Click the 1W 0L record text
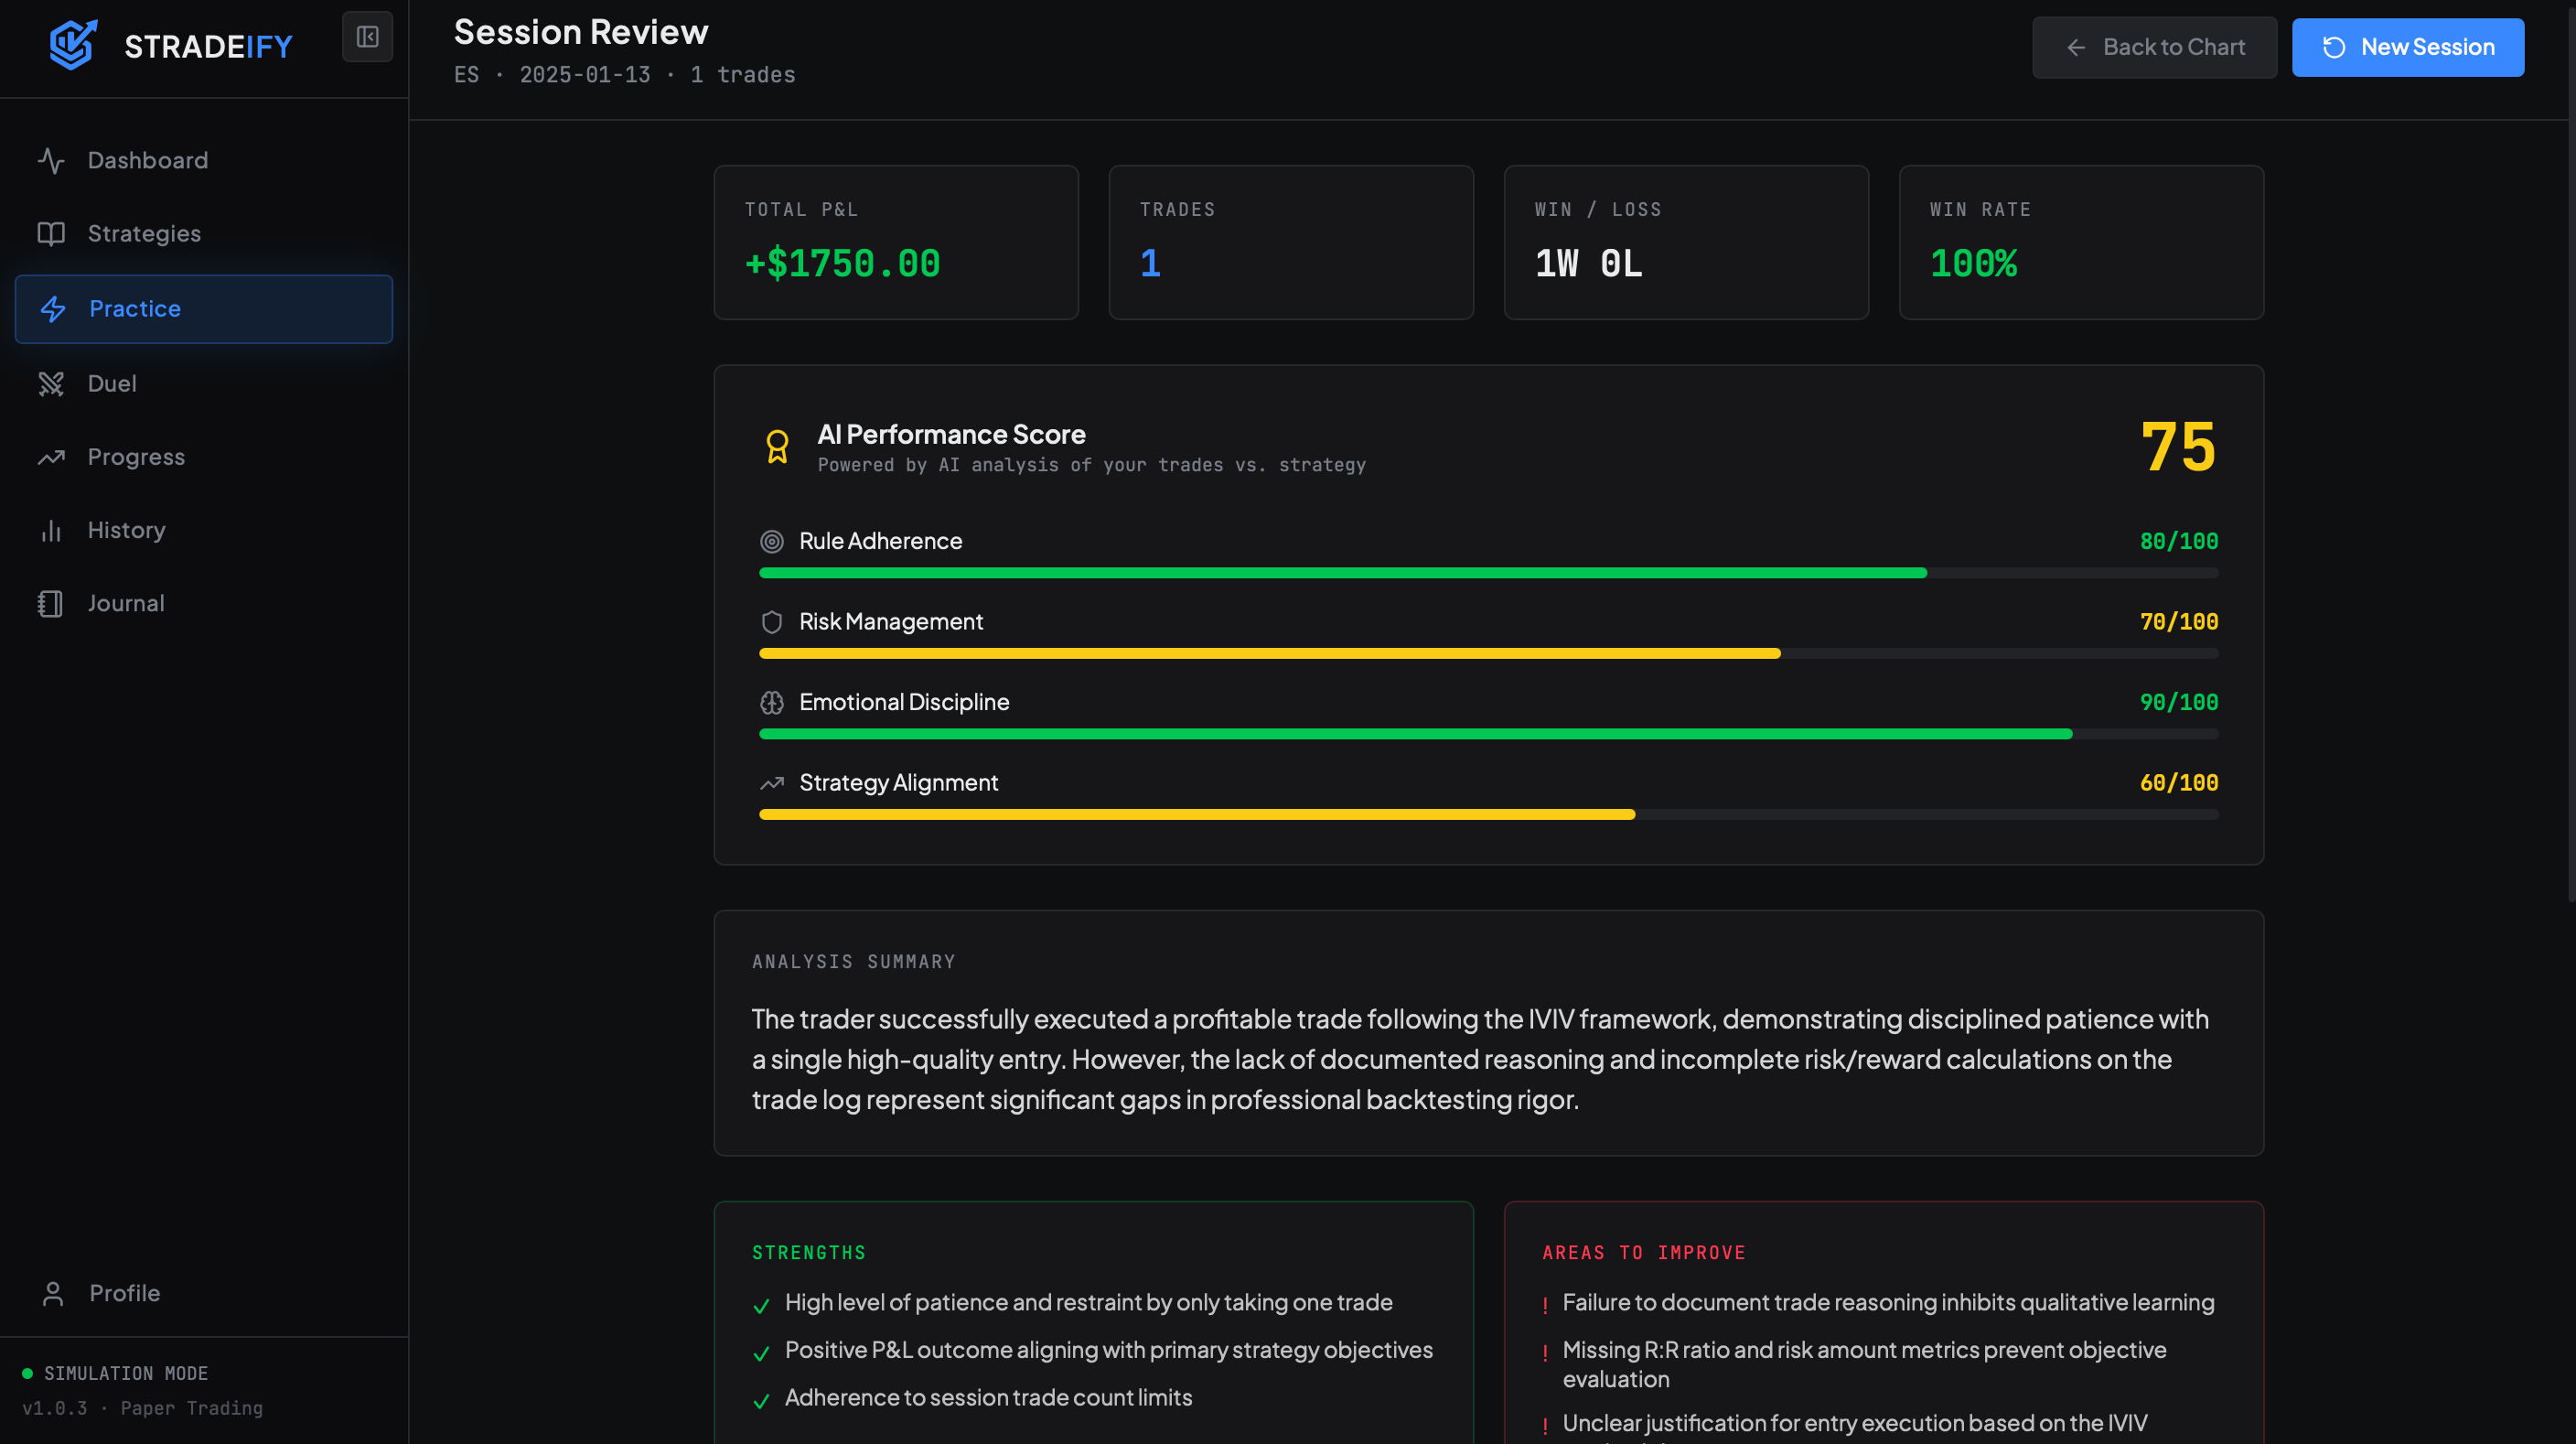This screenshot has width=2576, height=1444. tap(1588, 264)
